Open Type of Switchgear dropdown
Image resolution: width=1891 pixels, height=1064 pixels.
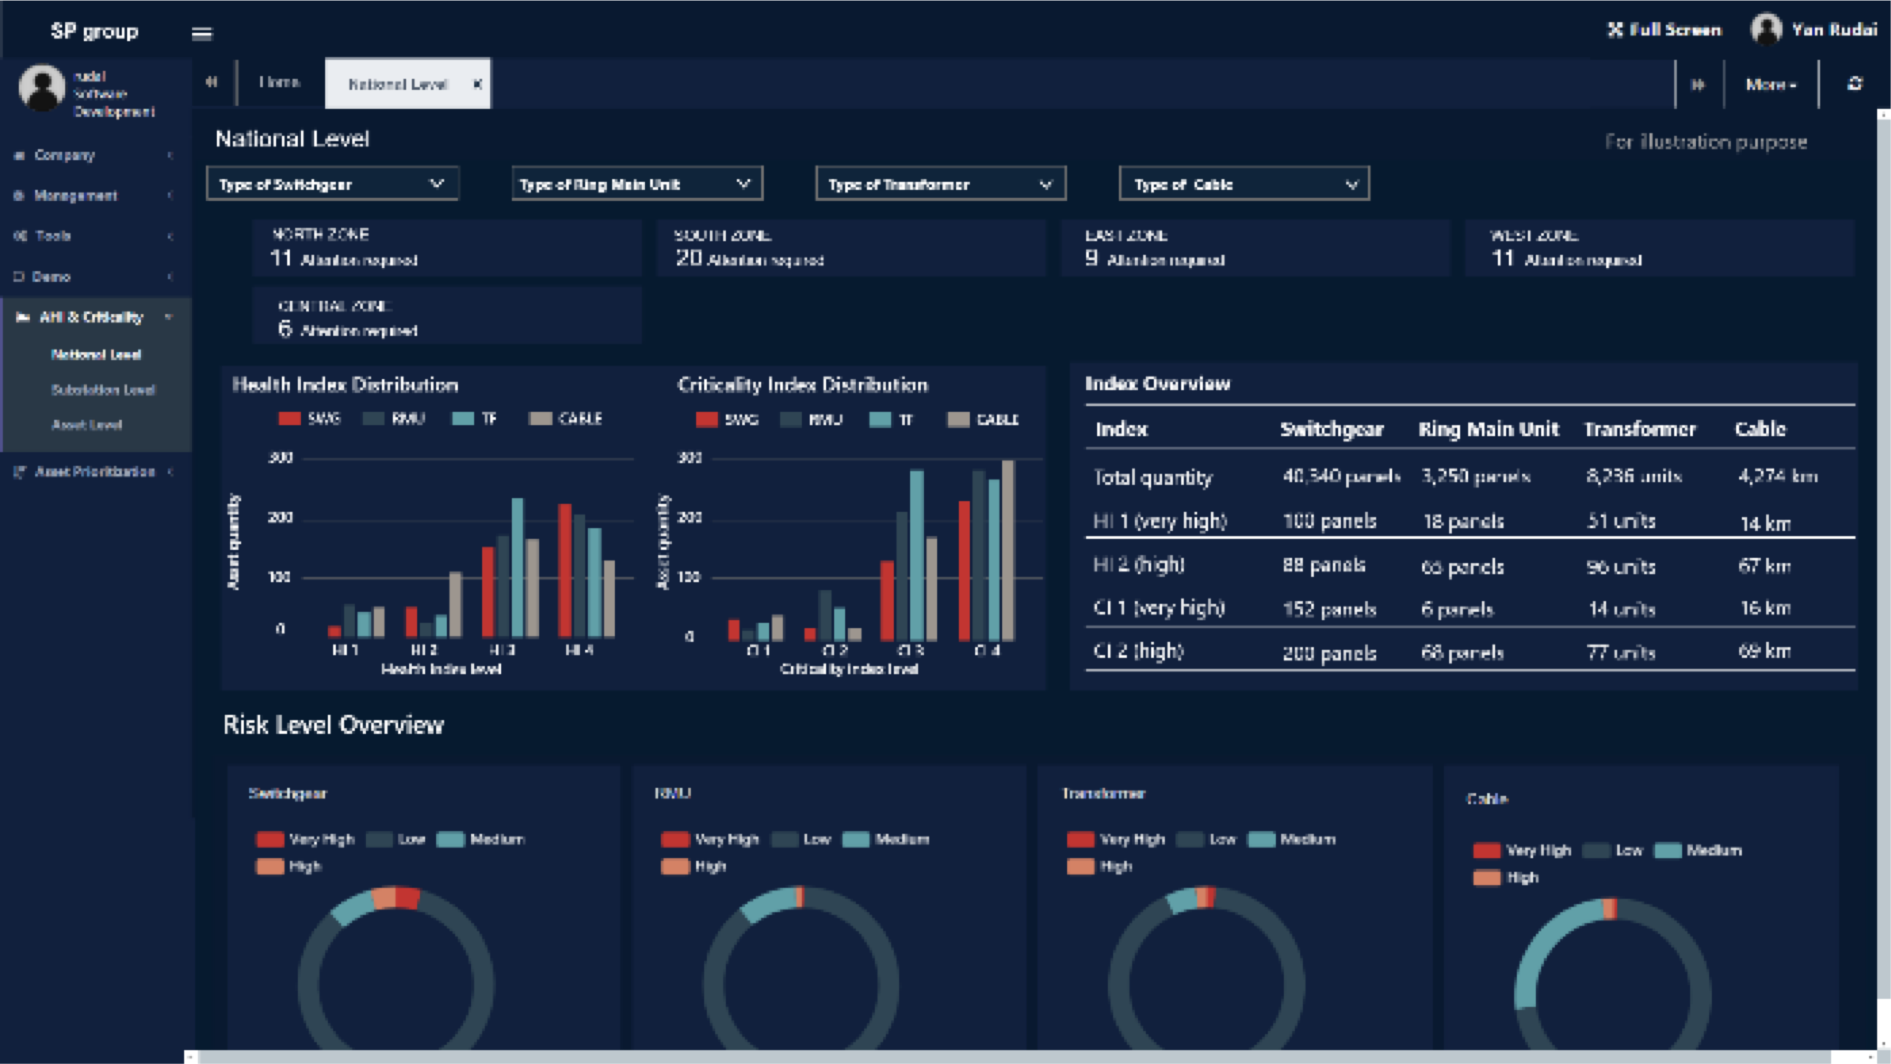pos(332,184)
